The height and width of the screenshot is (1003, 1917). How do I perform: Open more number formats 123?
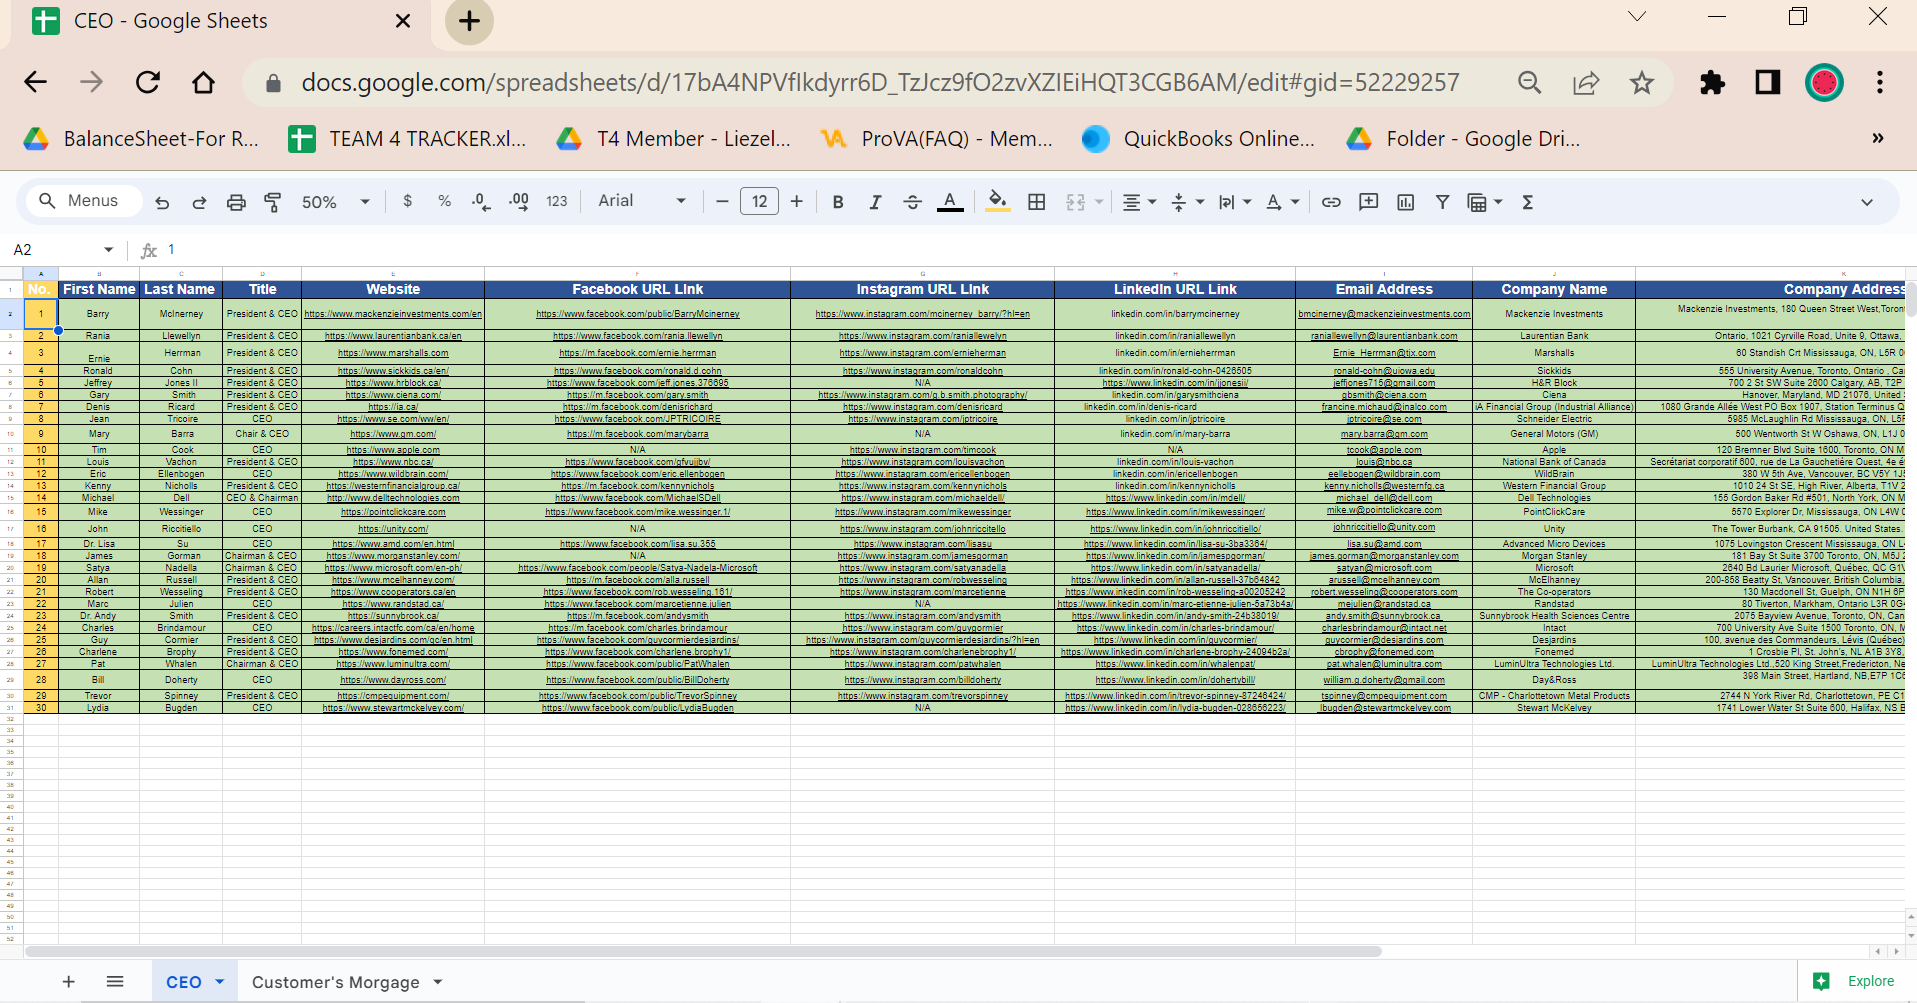tap(557, 201)
